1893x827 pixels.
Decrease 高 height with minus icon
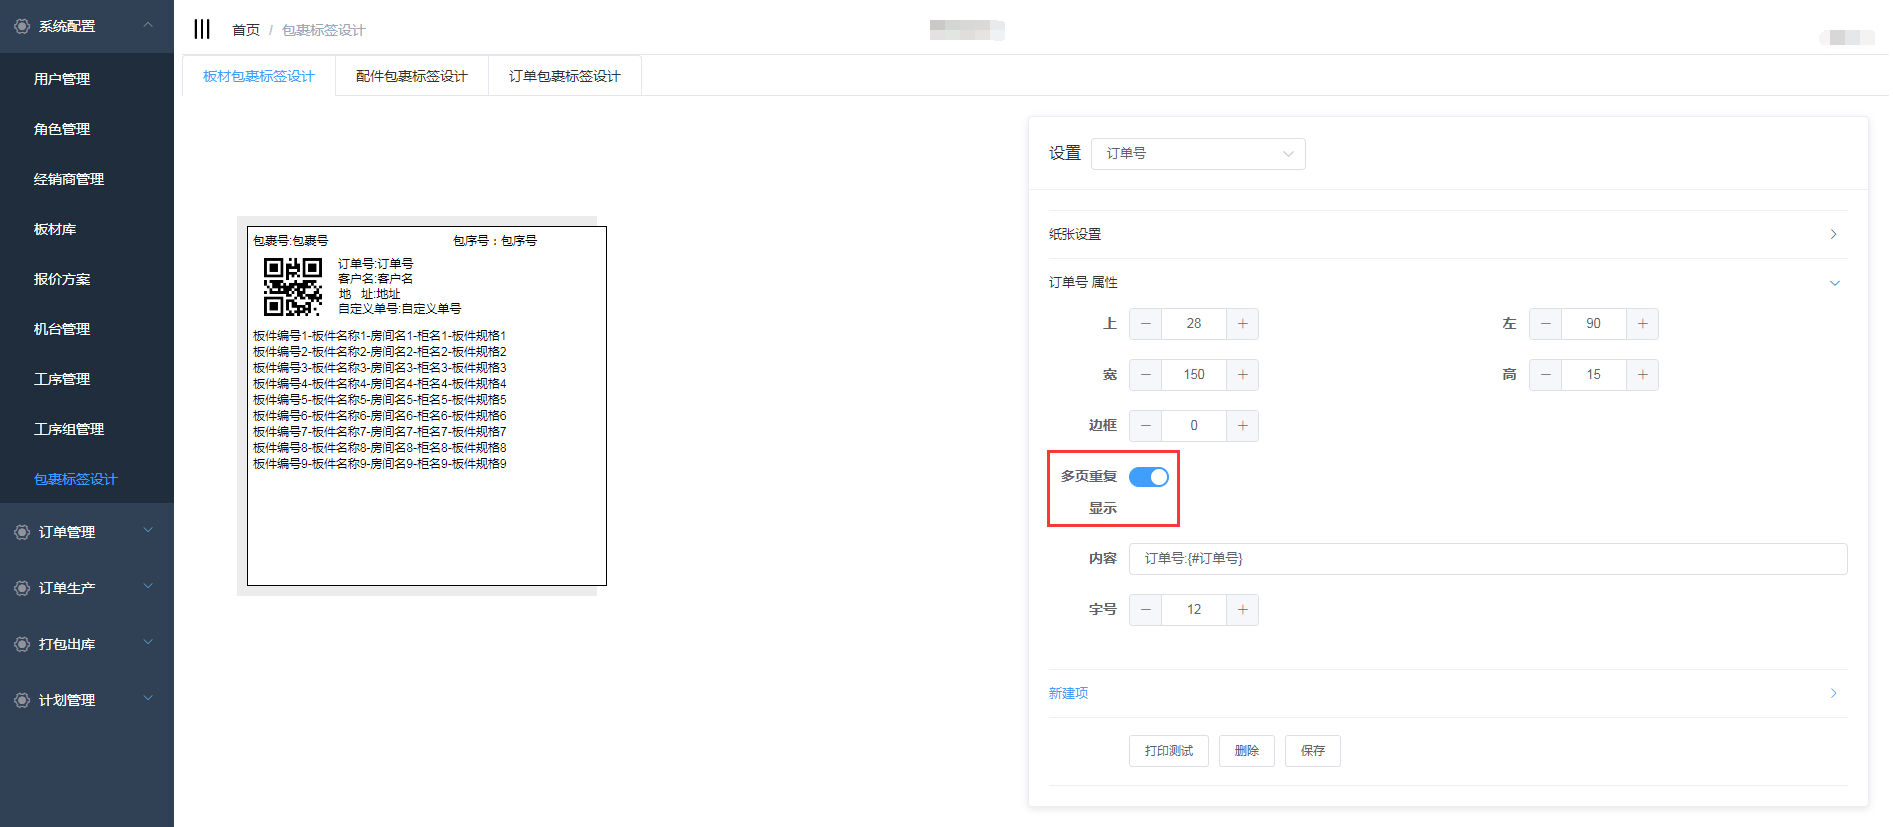pyautogui.click(x=1545, y=375)
